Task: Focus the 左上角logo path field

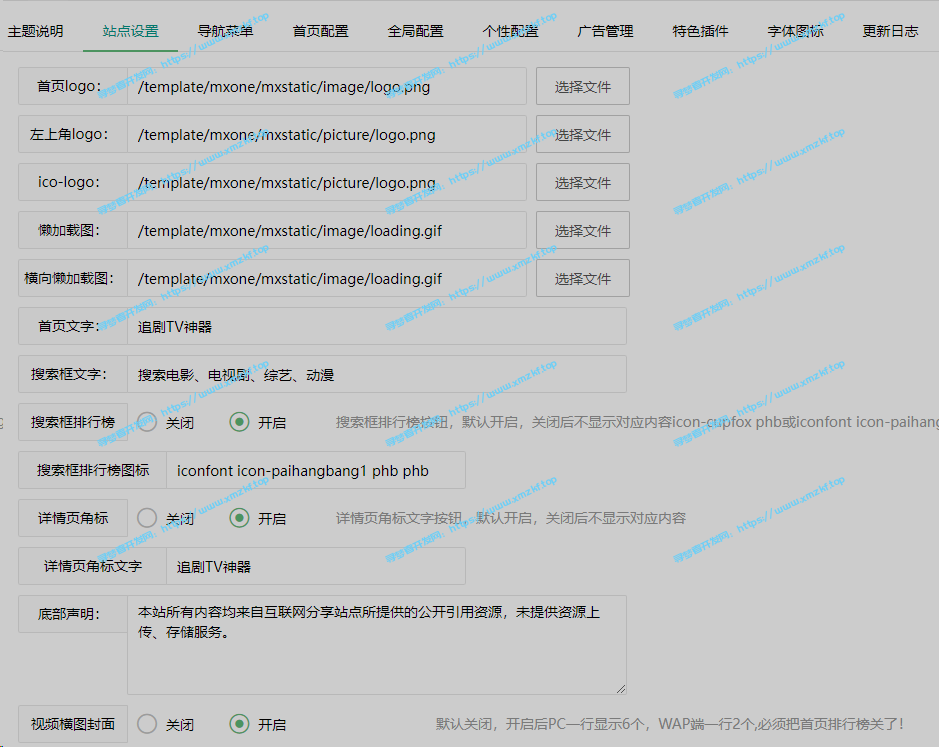Action: pos(327,134)
